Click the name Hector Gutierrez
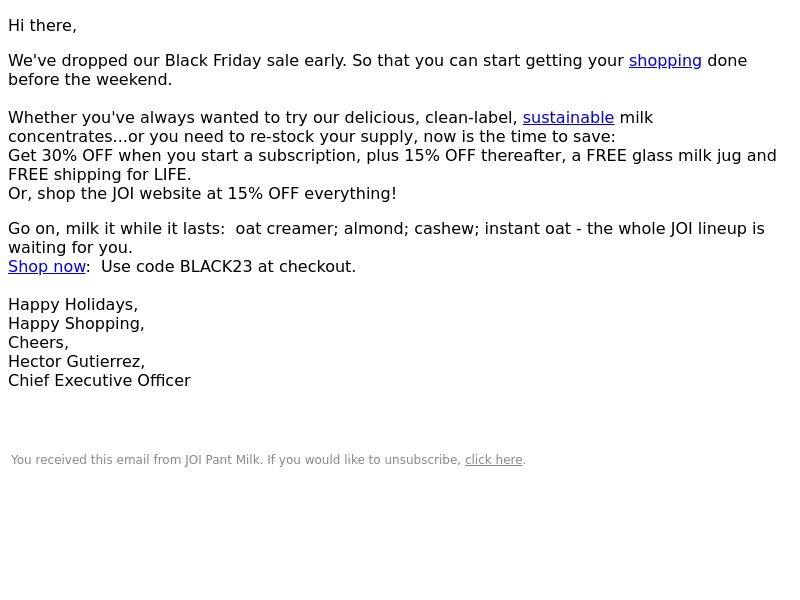 pyautogui.click(x=77, y=362)
